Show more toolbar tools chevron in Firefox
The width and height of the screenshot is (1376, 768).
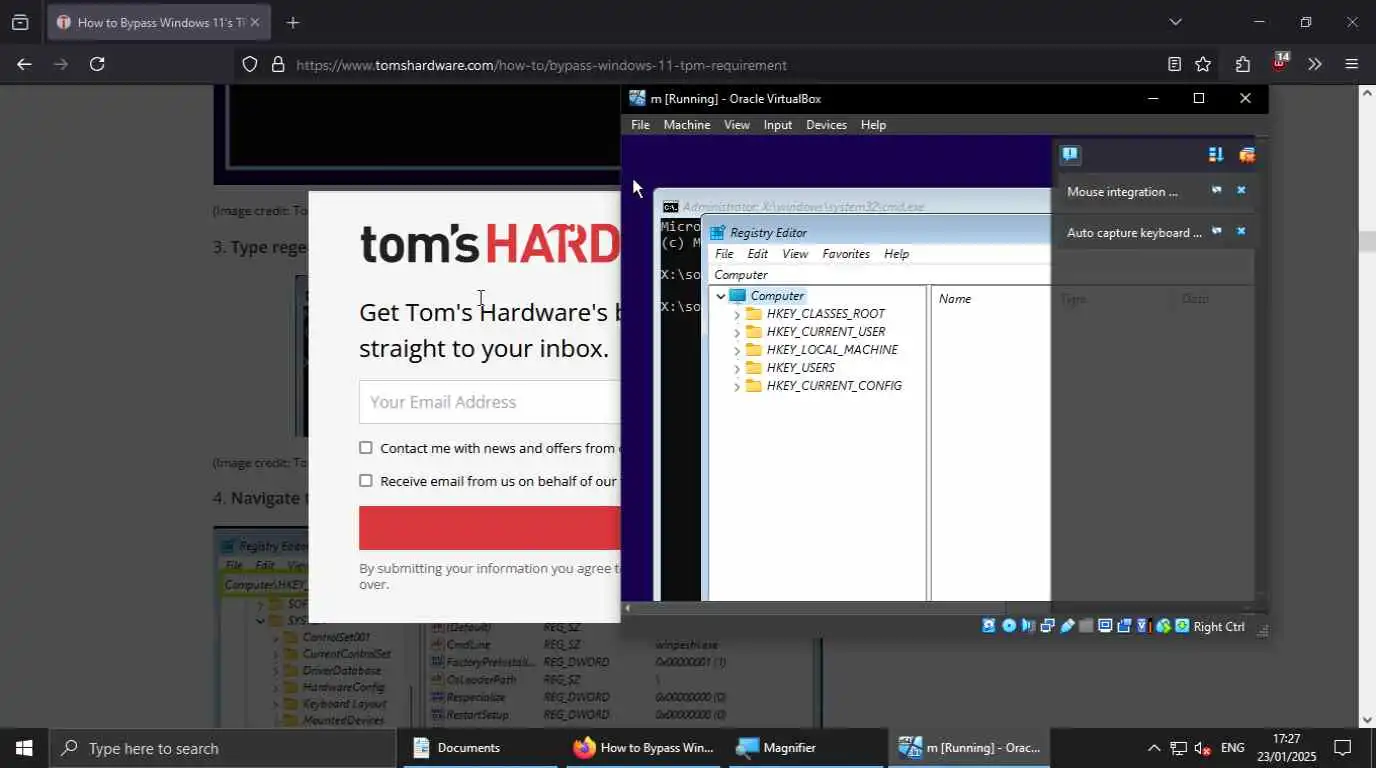pos(1315,64)
